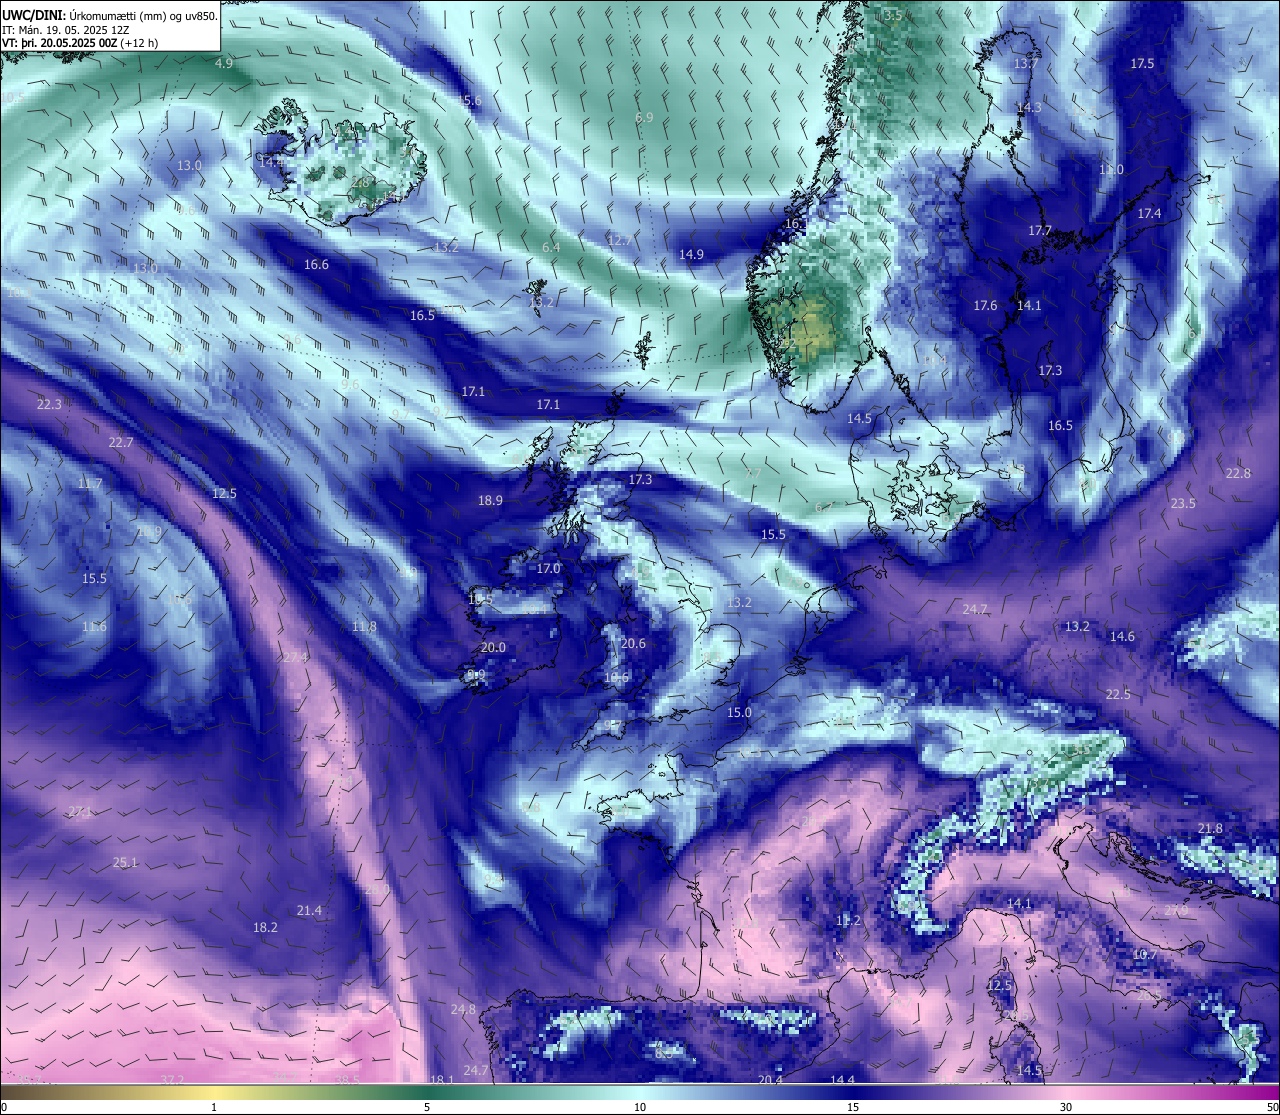Click the 15.6 value label
1280x1115 pixels.
(470, 101)
